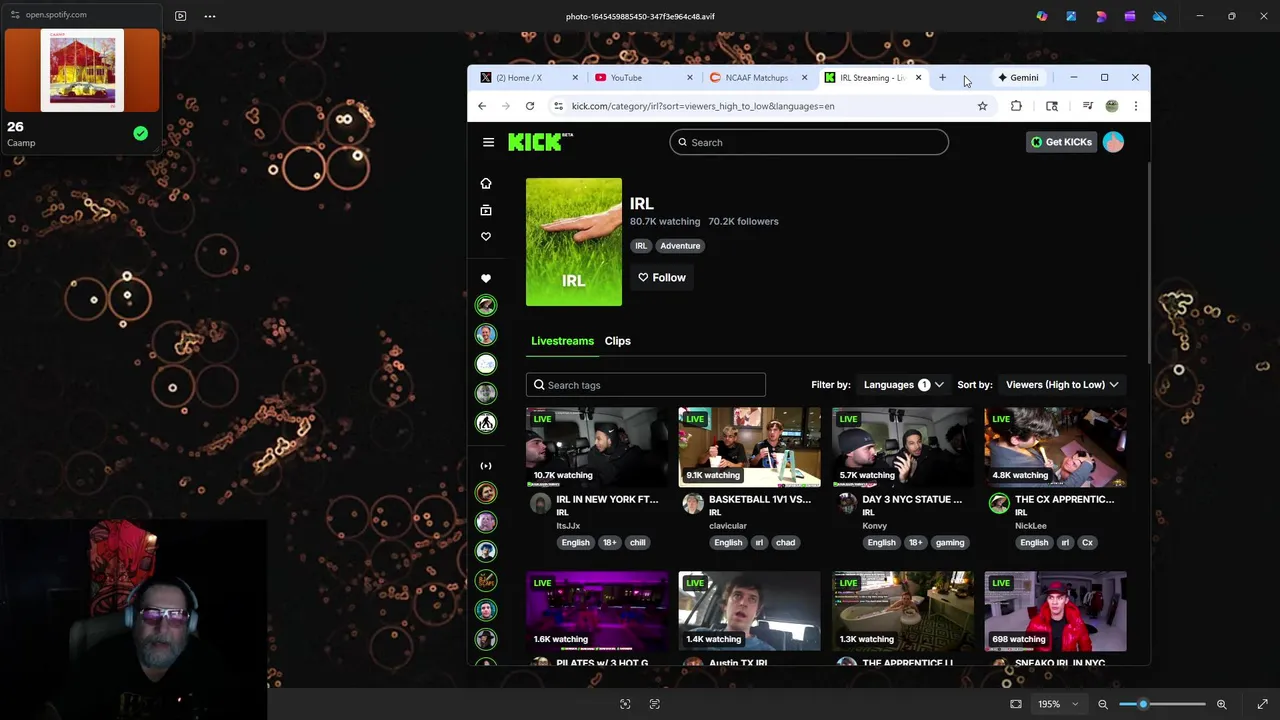
Task: Open Browse icon in Kick sidebar
Action: coord(486,210)
